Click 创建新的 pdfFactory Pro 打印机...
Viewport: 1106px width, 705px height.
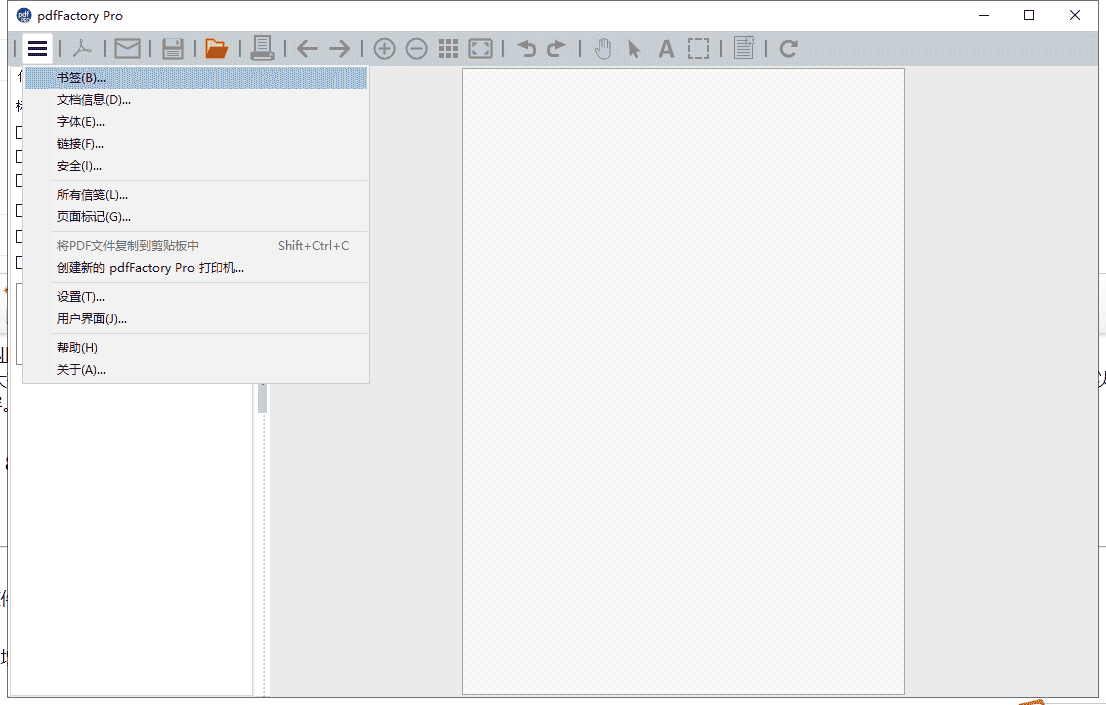click(150, 268)
